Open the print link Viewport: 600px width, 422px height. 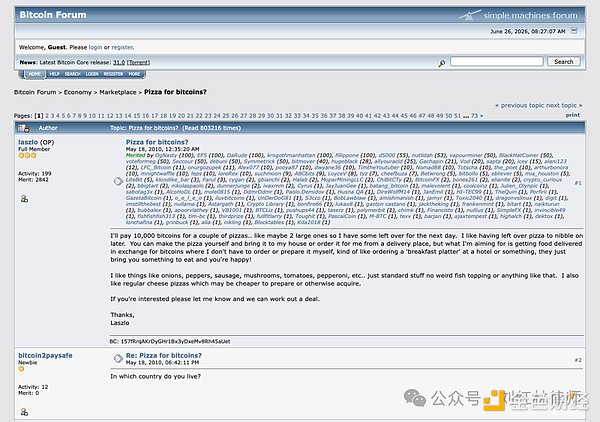coord(573,115)
